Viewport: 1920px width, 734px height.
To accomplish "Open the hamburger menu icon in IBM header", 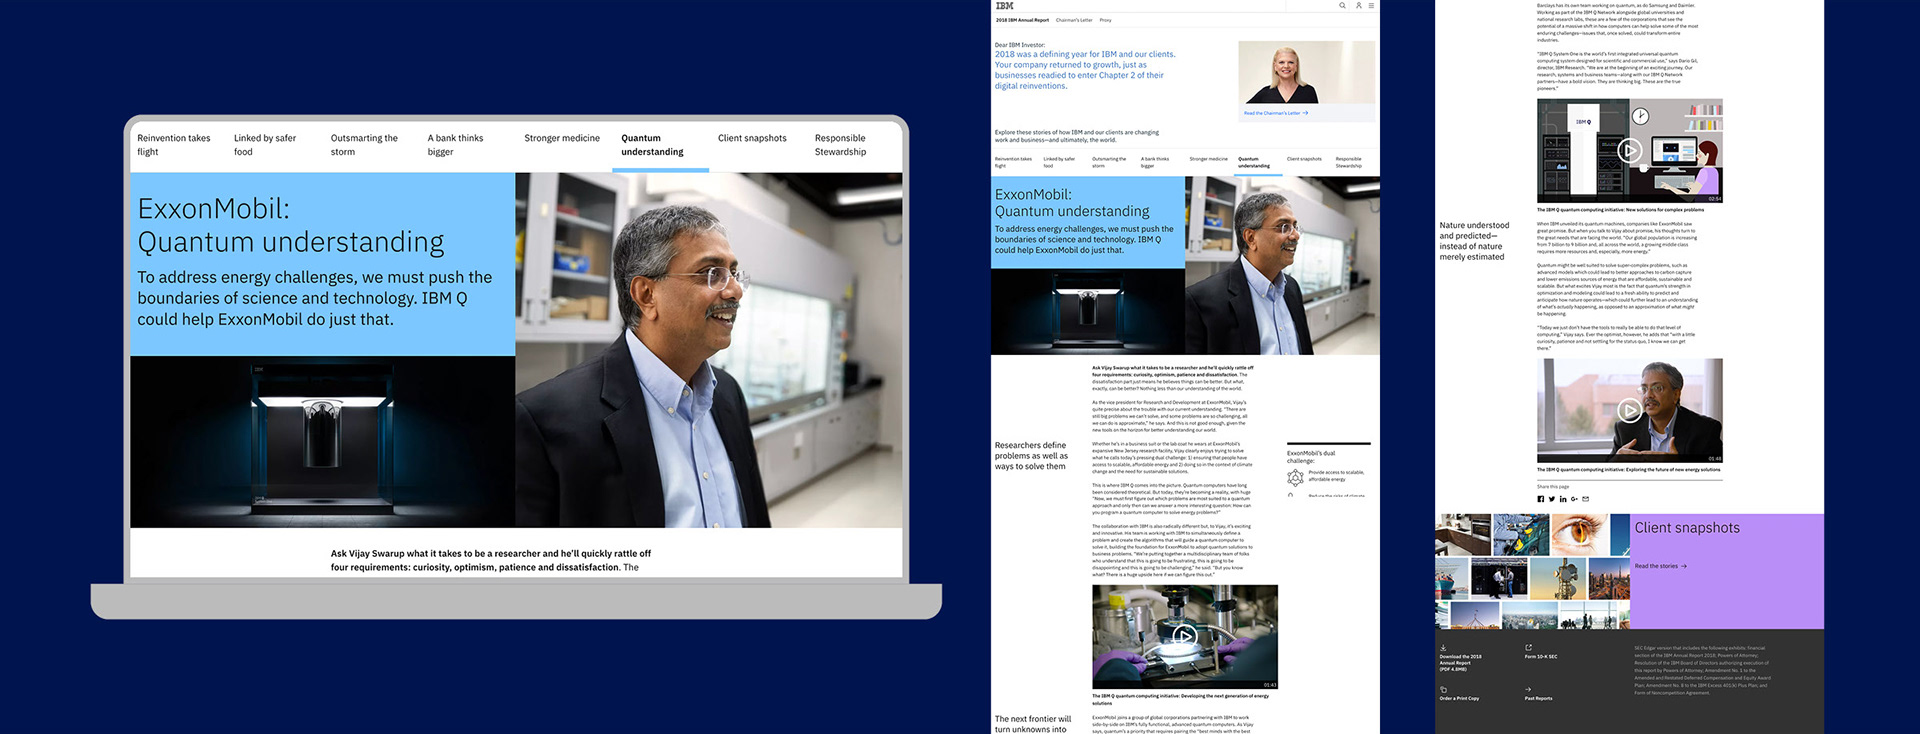I will [x=1371, y=6].
